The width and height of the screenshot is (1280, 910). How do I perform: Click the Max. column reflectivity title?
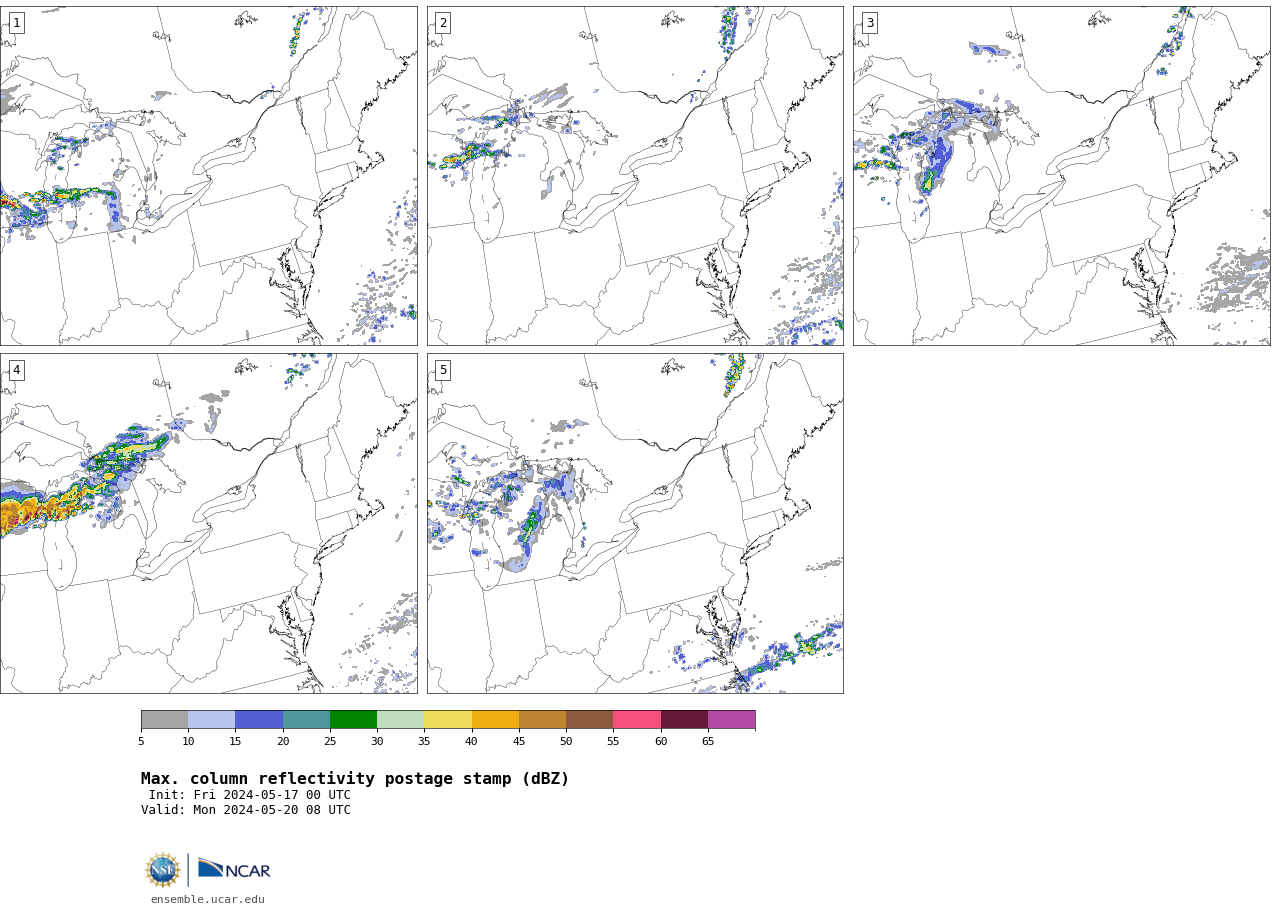355,779
